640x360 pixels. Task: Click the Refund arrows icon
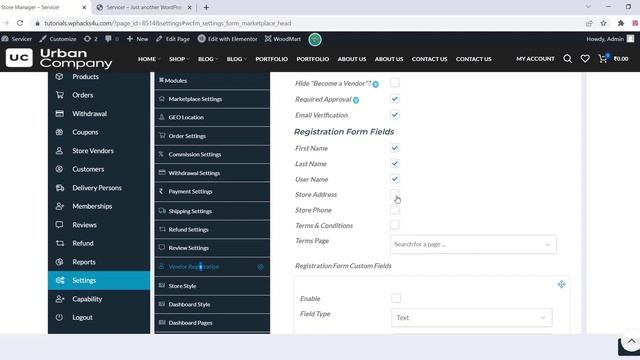[x=60, y=243]
